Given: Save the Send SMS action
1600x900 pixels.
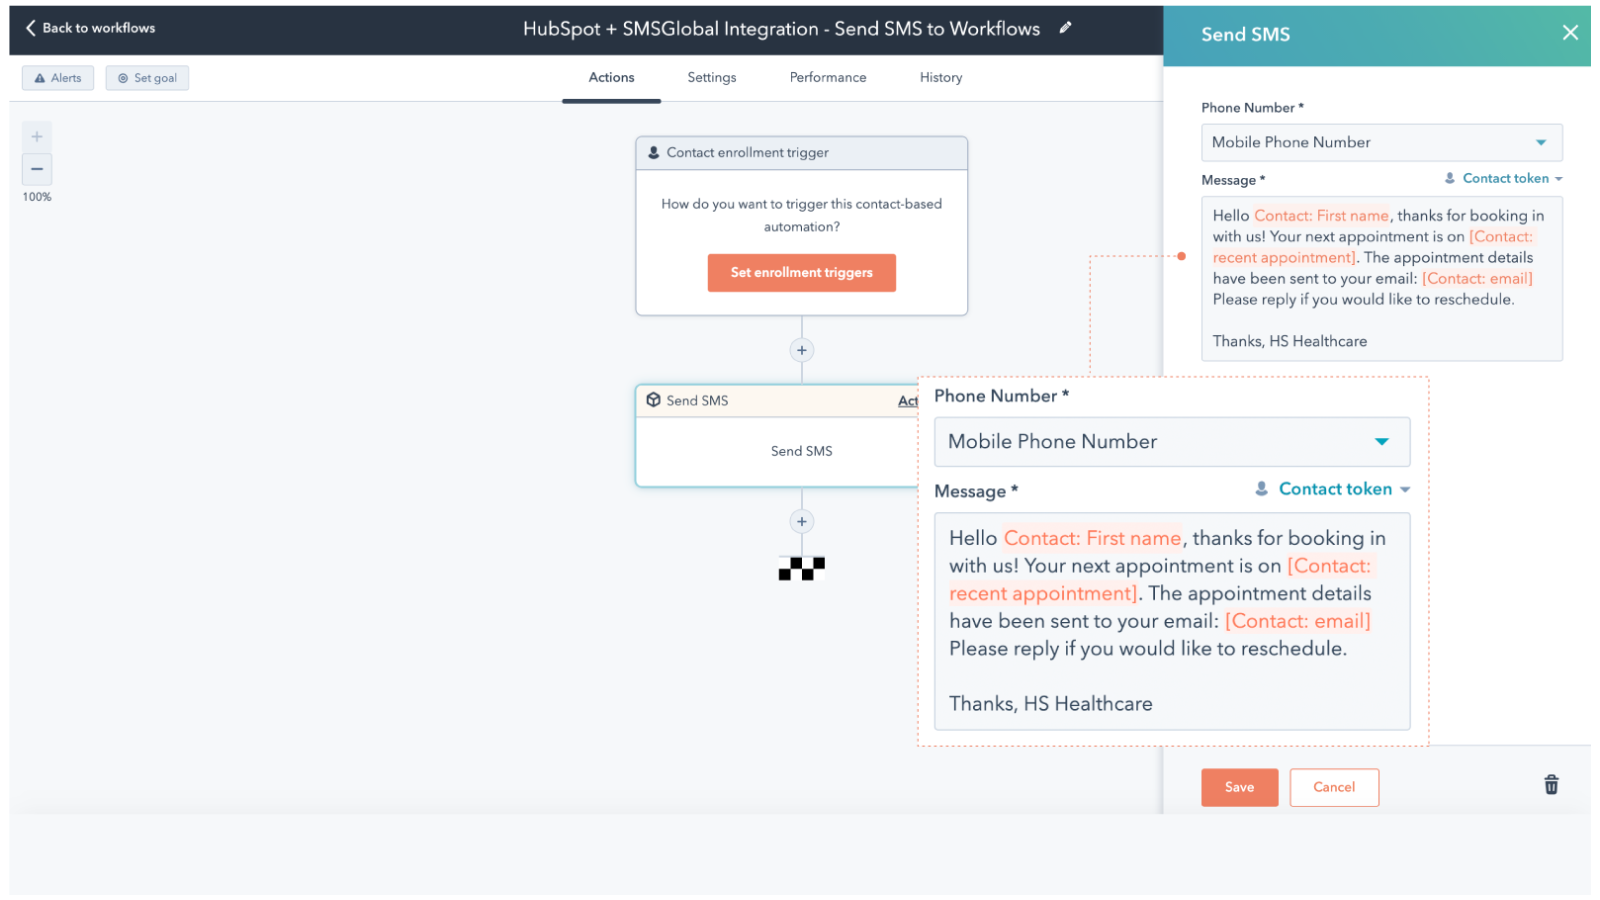Looking at the screenshot, I should (x=1239, y=787).
